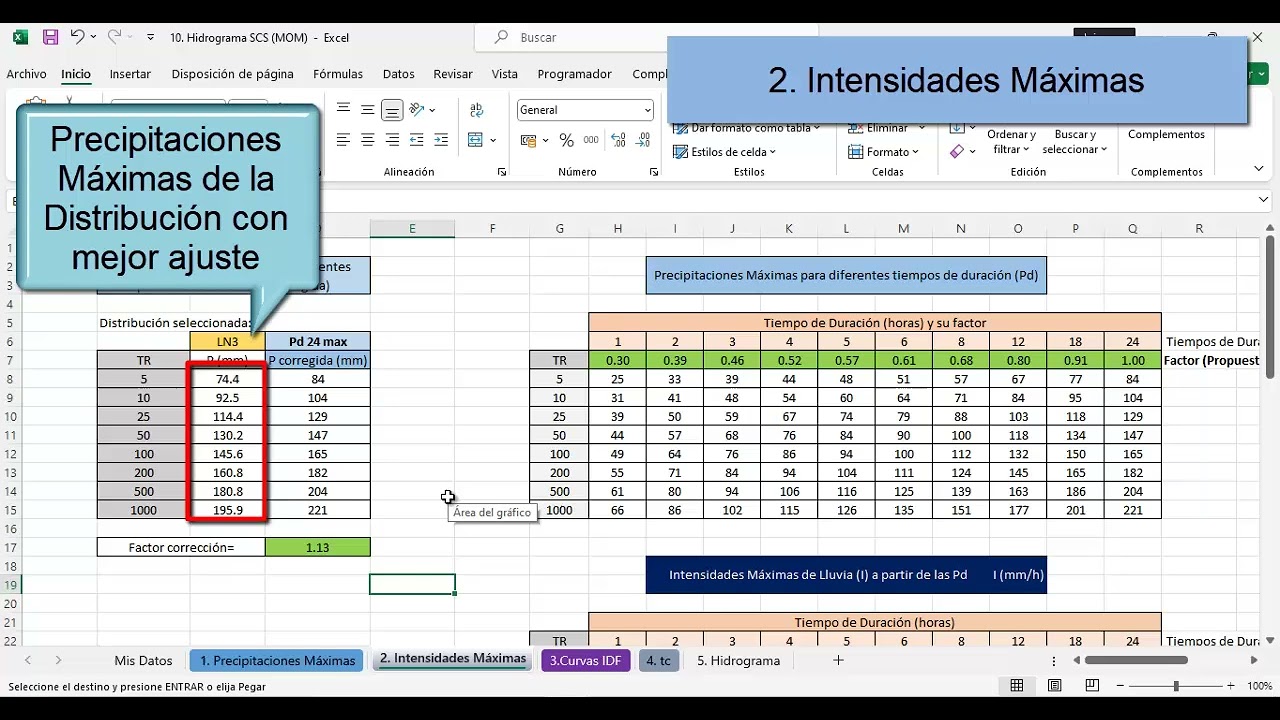This screenshot has height=720, width=1280.
Task: Click the horizontal scrollbar thumb
Action: click(1136, 660)
